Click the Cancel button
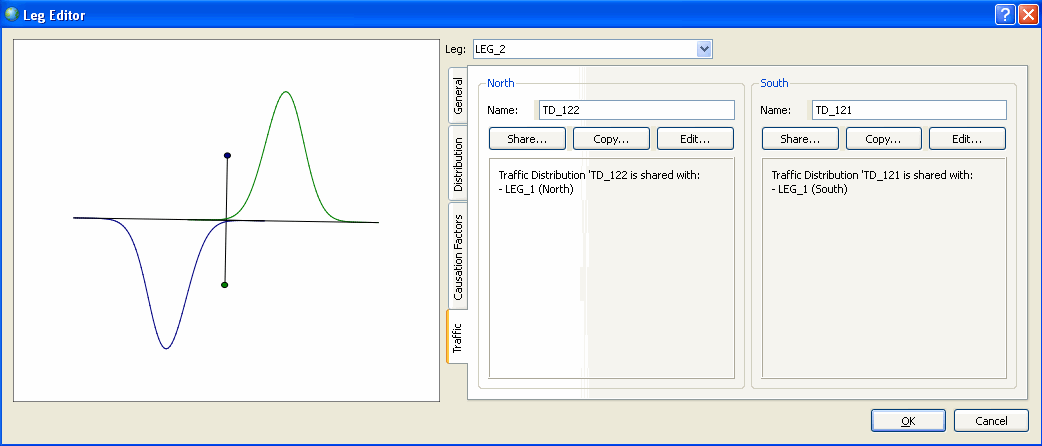The width and height of the screenshot is (1042, 446). (991, 421)
